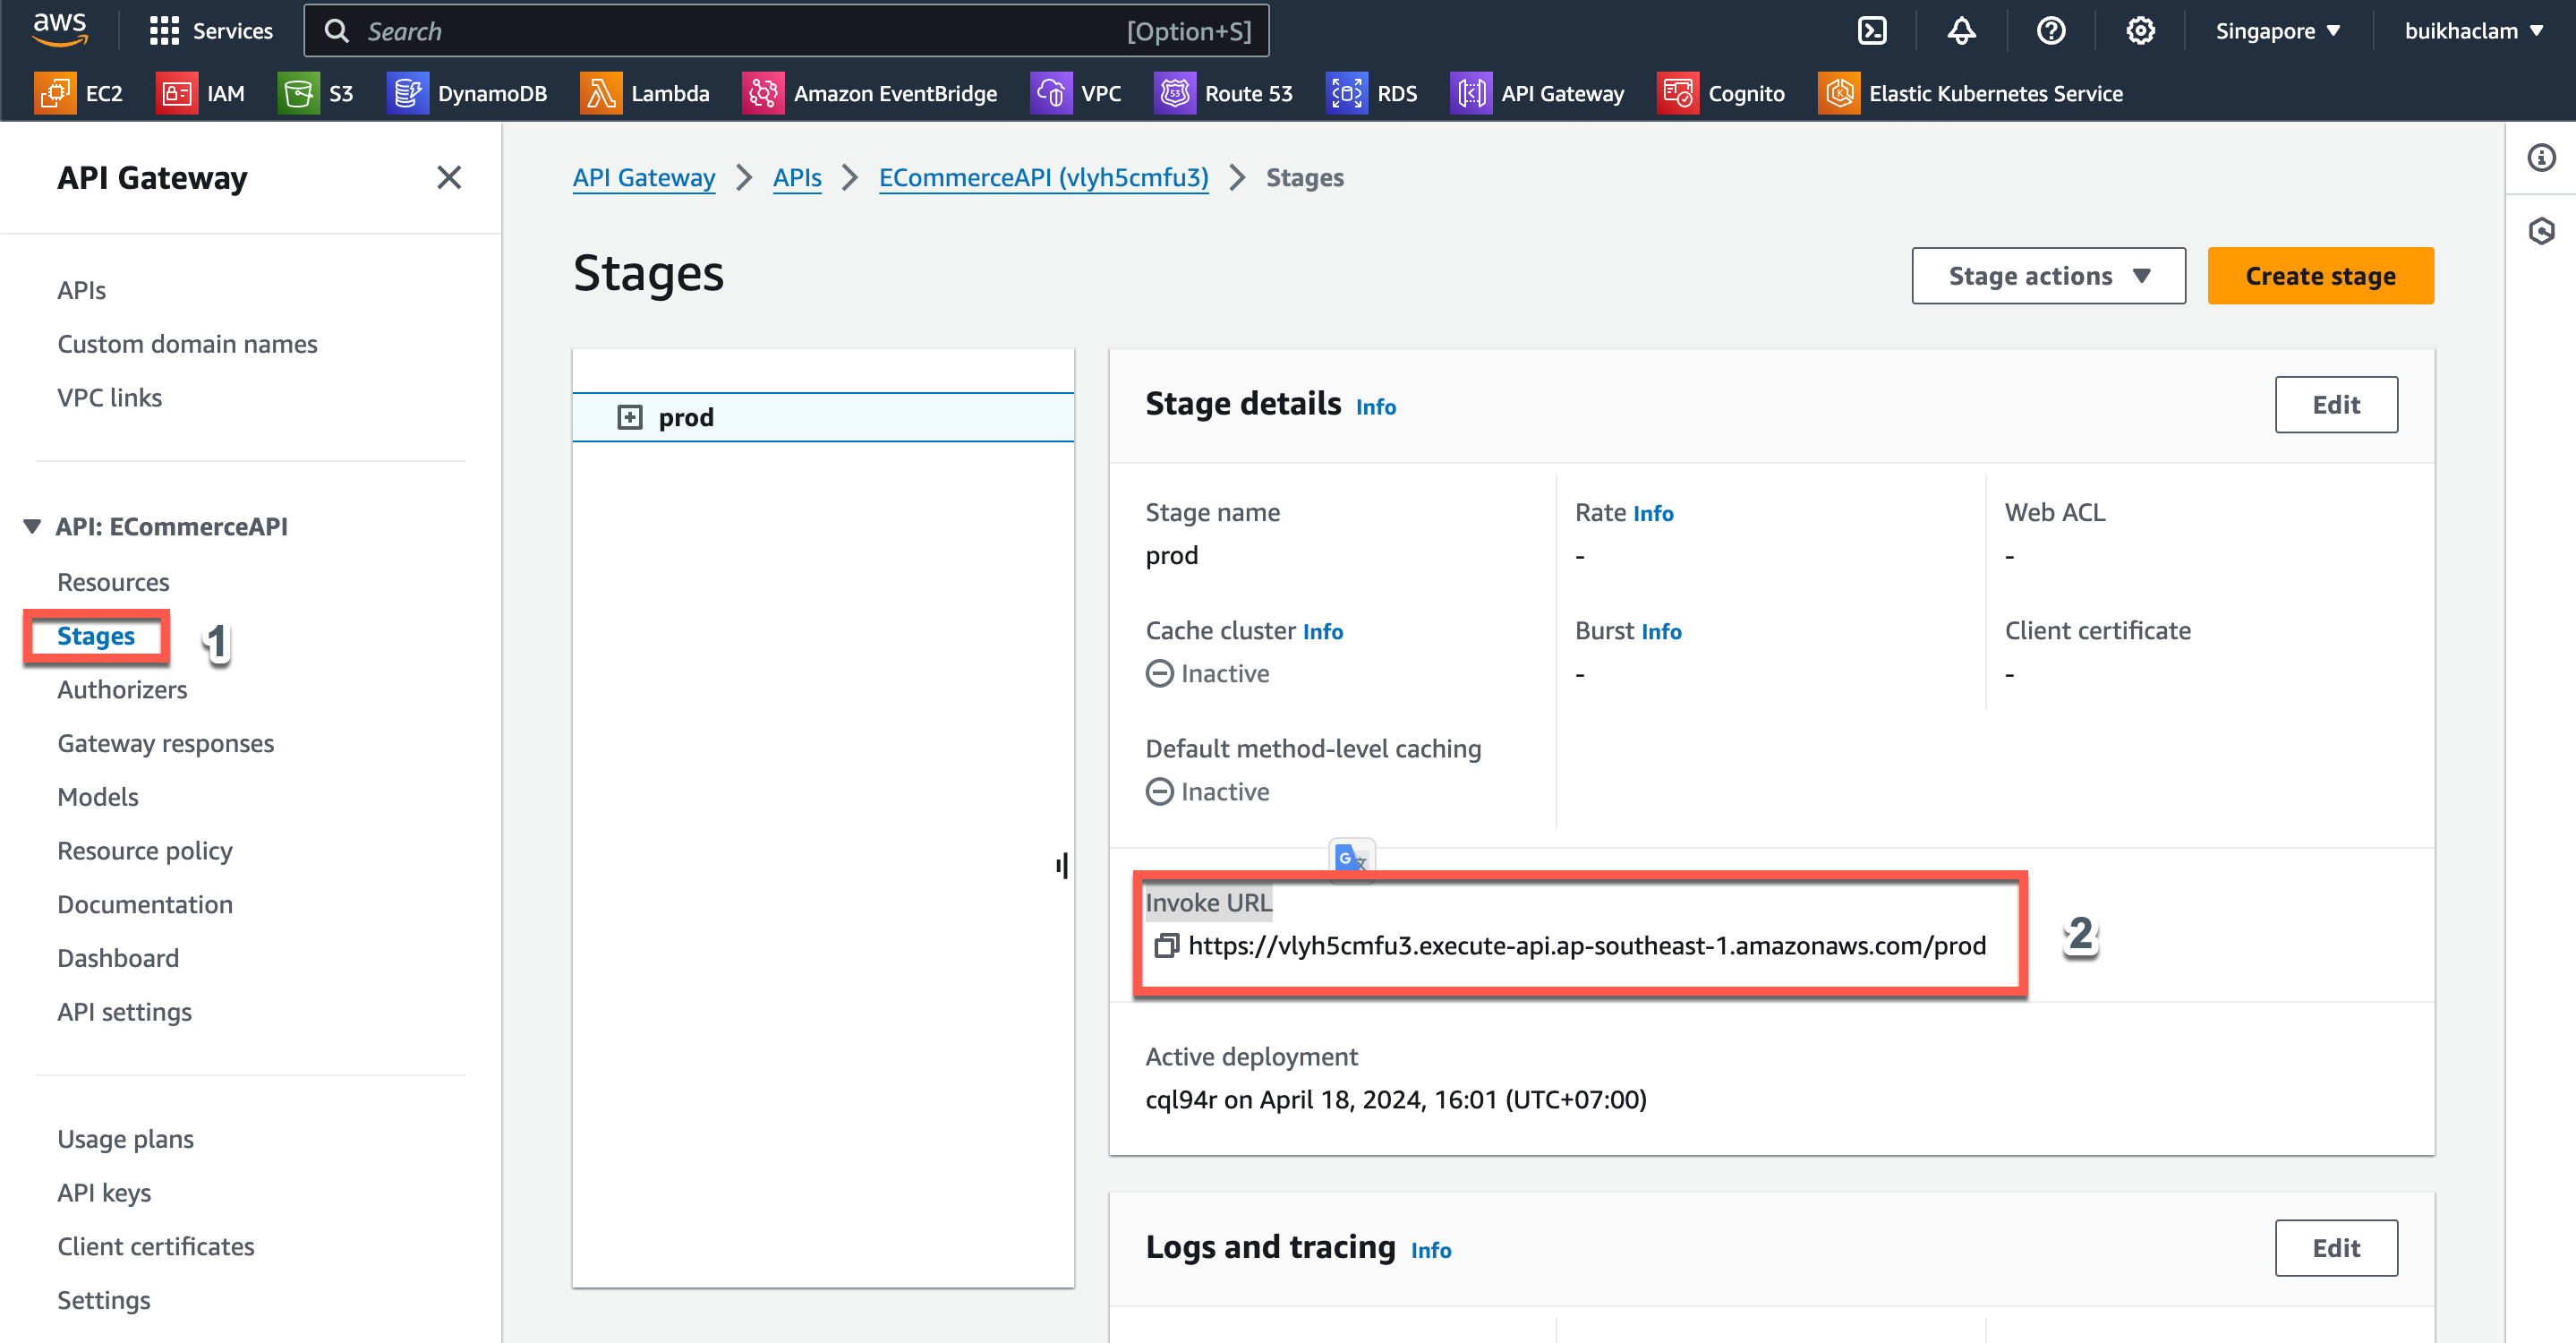Screen dimensions: 2576x1343
Task: Select Resources in side navigation
Action: [x=113, y=582]
